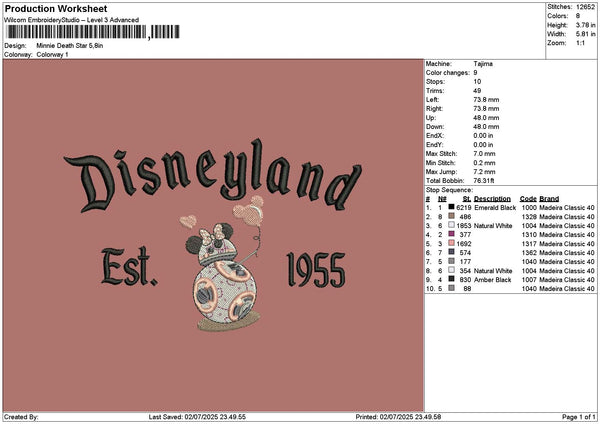Click code '1310' in stop row 4
Image resolution: width=600 pixels, height=424 pixels.
tap(529, 235)
